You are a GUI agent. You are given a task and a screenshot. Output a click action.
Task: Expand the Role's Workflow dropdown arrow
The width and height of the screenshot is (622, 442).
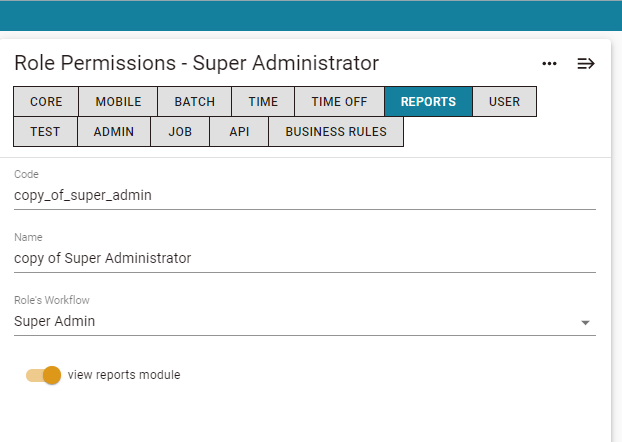tap(585, 323)
